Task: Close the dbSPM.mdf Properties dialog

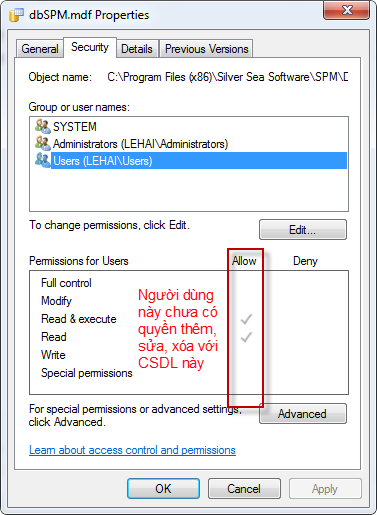Action: click(347, 10)
